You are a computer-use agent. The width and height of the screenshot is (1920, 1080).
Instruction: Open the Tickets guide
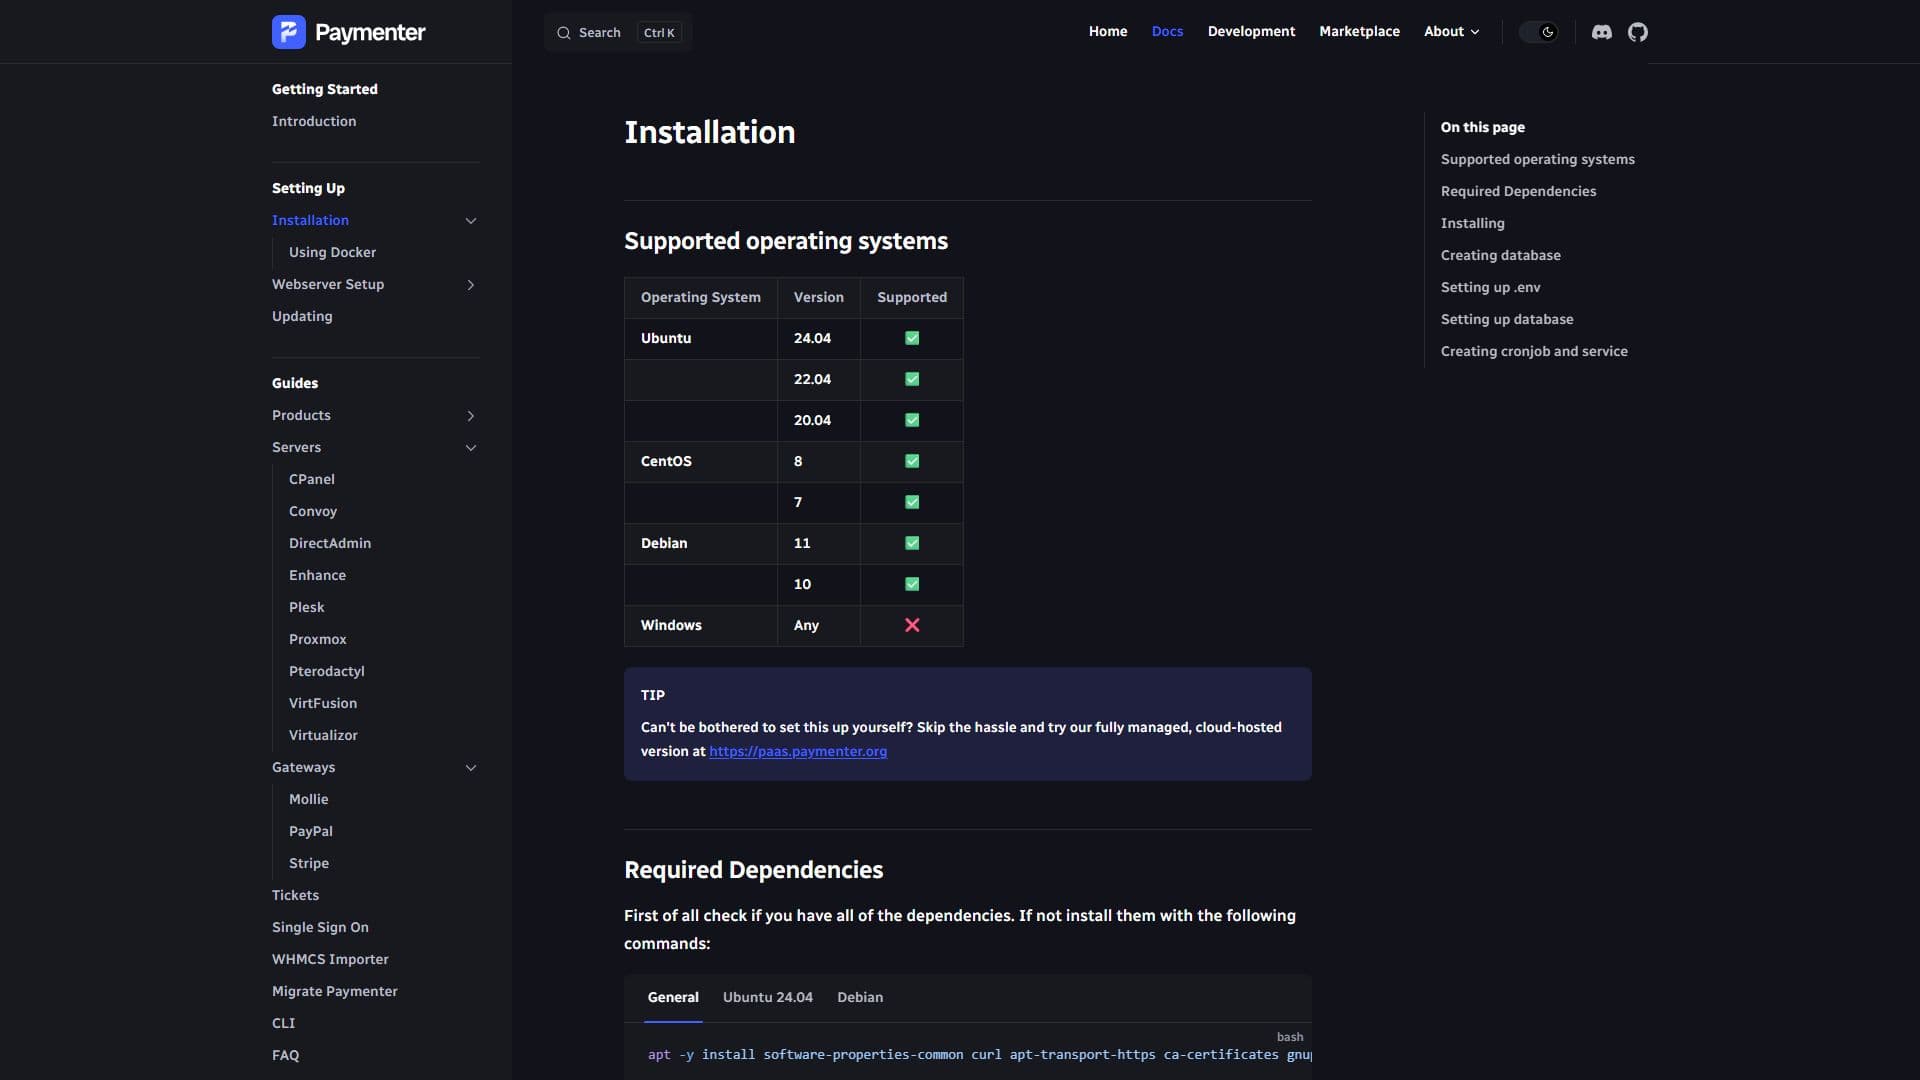coord(295,896)
